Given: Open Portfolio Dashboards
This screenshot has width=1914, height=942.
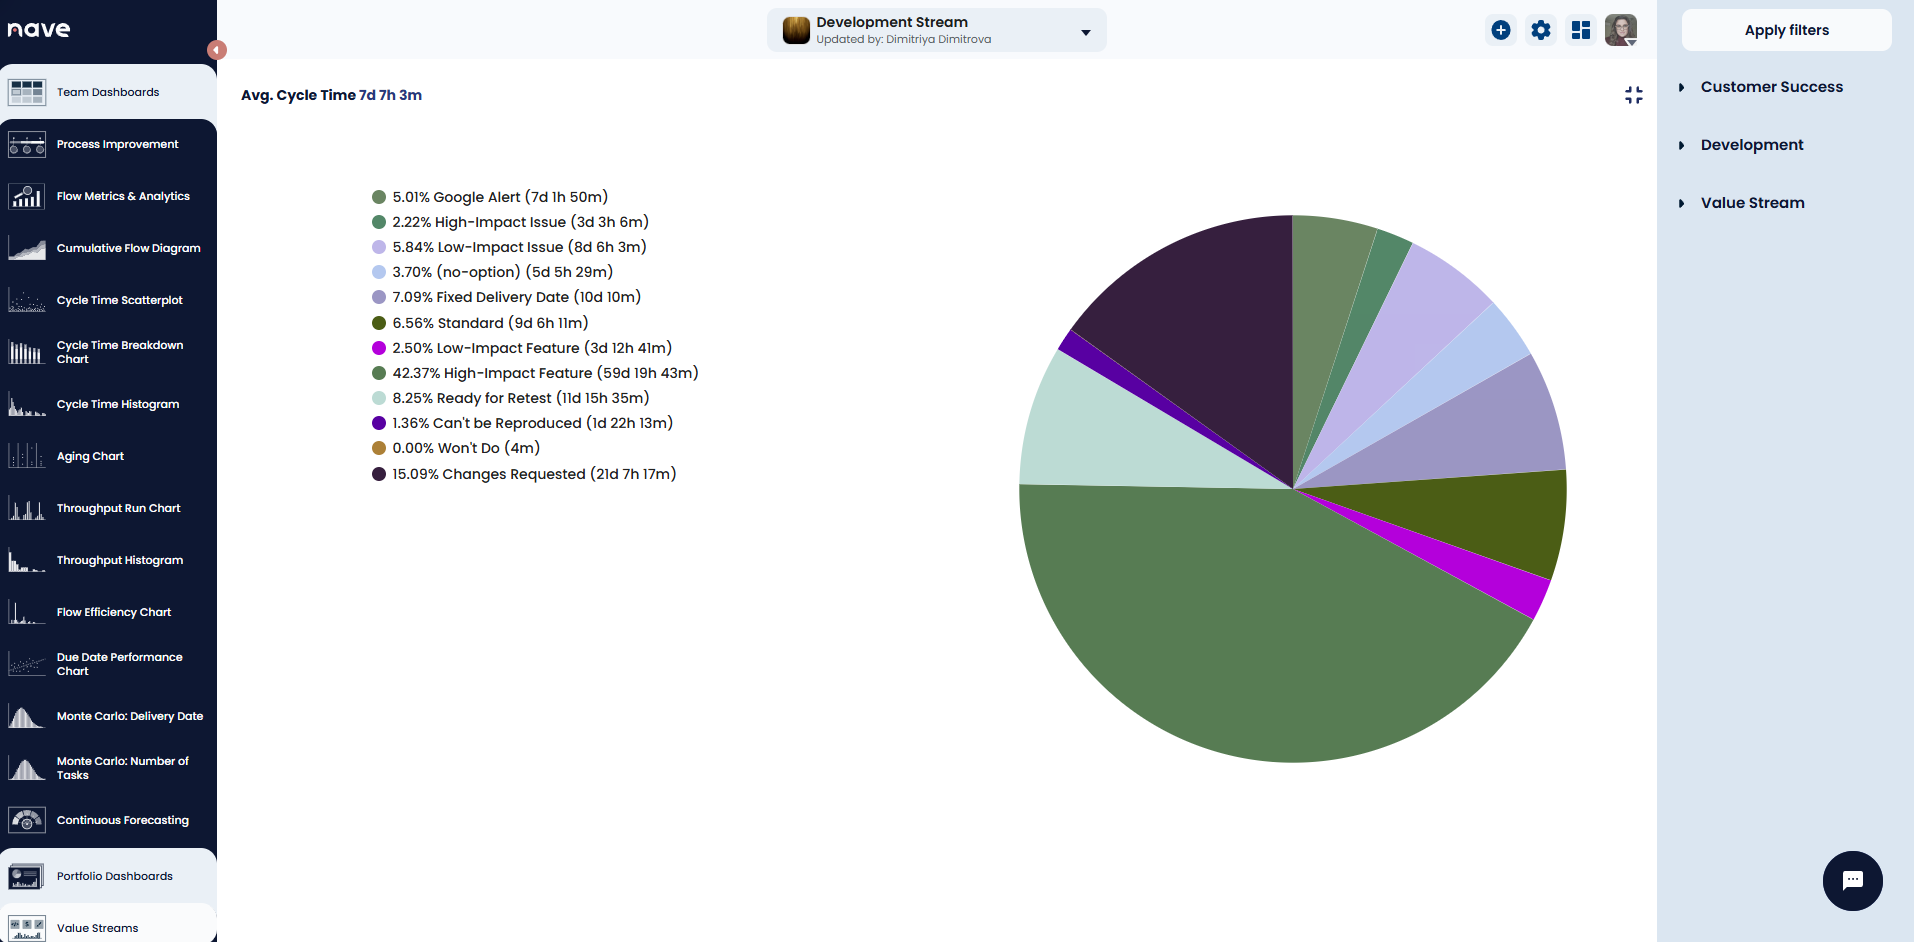Looking at the screenshot, I should click(114, 875).
